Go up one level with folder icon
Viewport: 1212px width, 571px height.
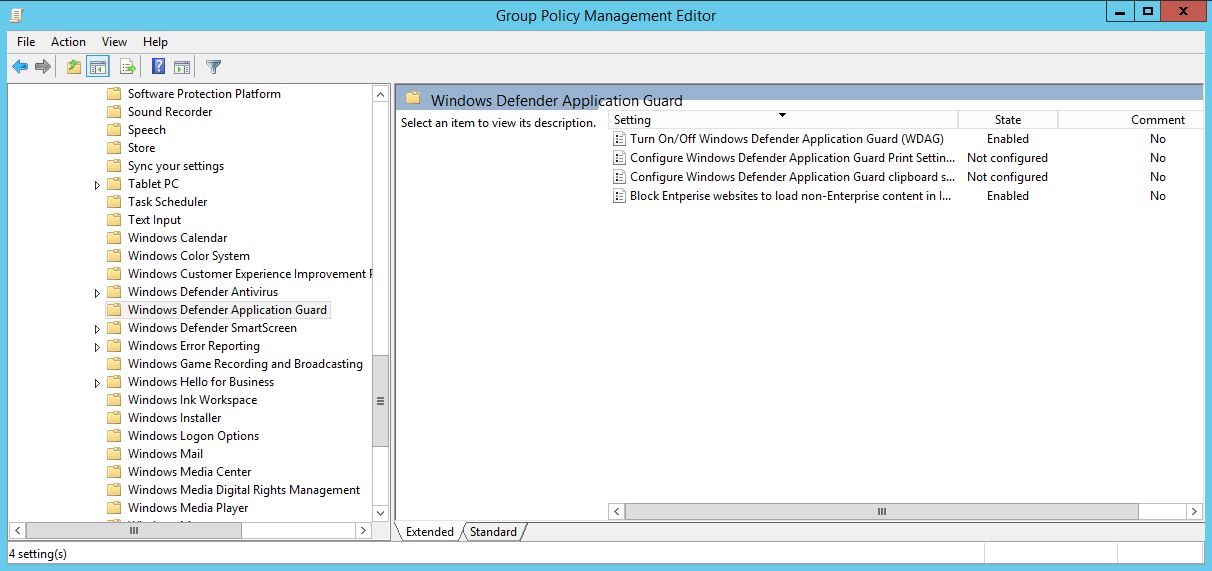click(x=73, y=67)
